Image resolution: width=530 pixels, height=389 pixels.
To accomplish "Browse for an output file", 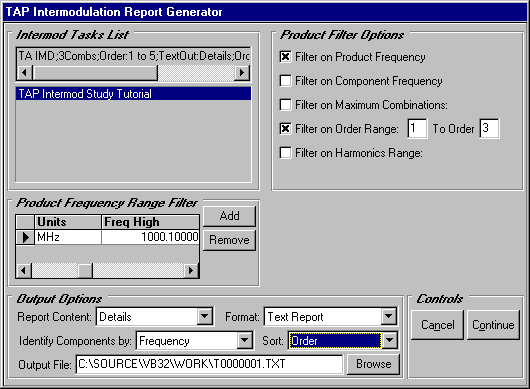I will click(374, 364).
